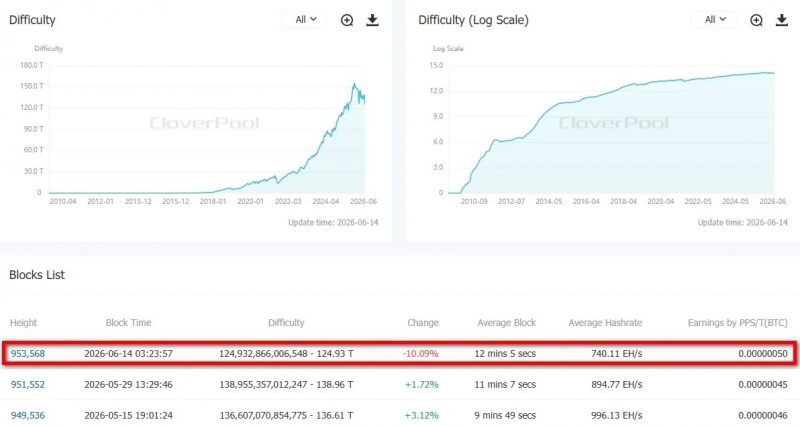Click earnings value 0.00000050
This screenshot has width=800, height=426.
[763, 354]
